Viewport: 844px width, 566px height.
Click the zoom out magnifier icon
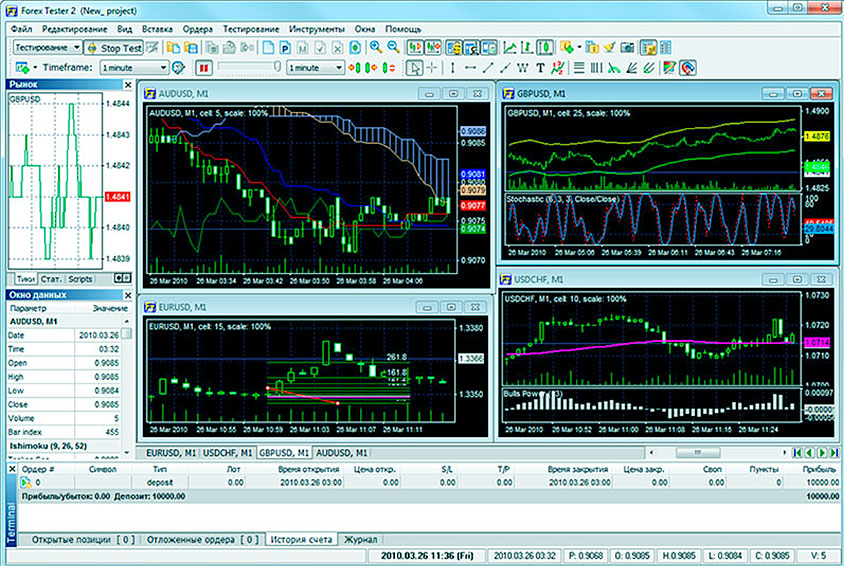[392, 47]
